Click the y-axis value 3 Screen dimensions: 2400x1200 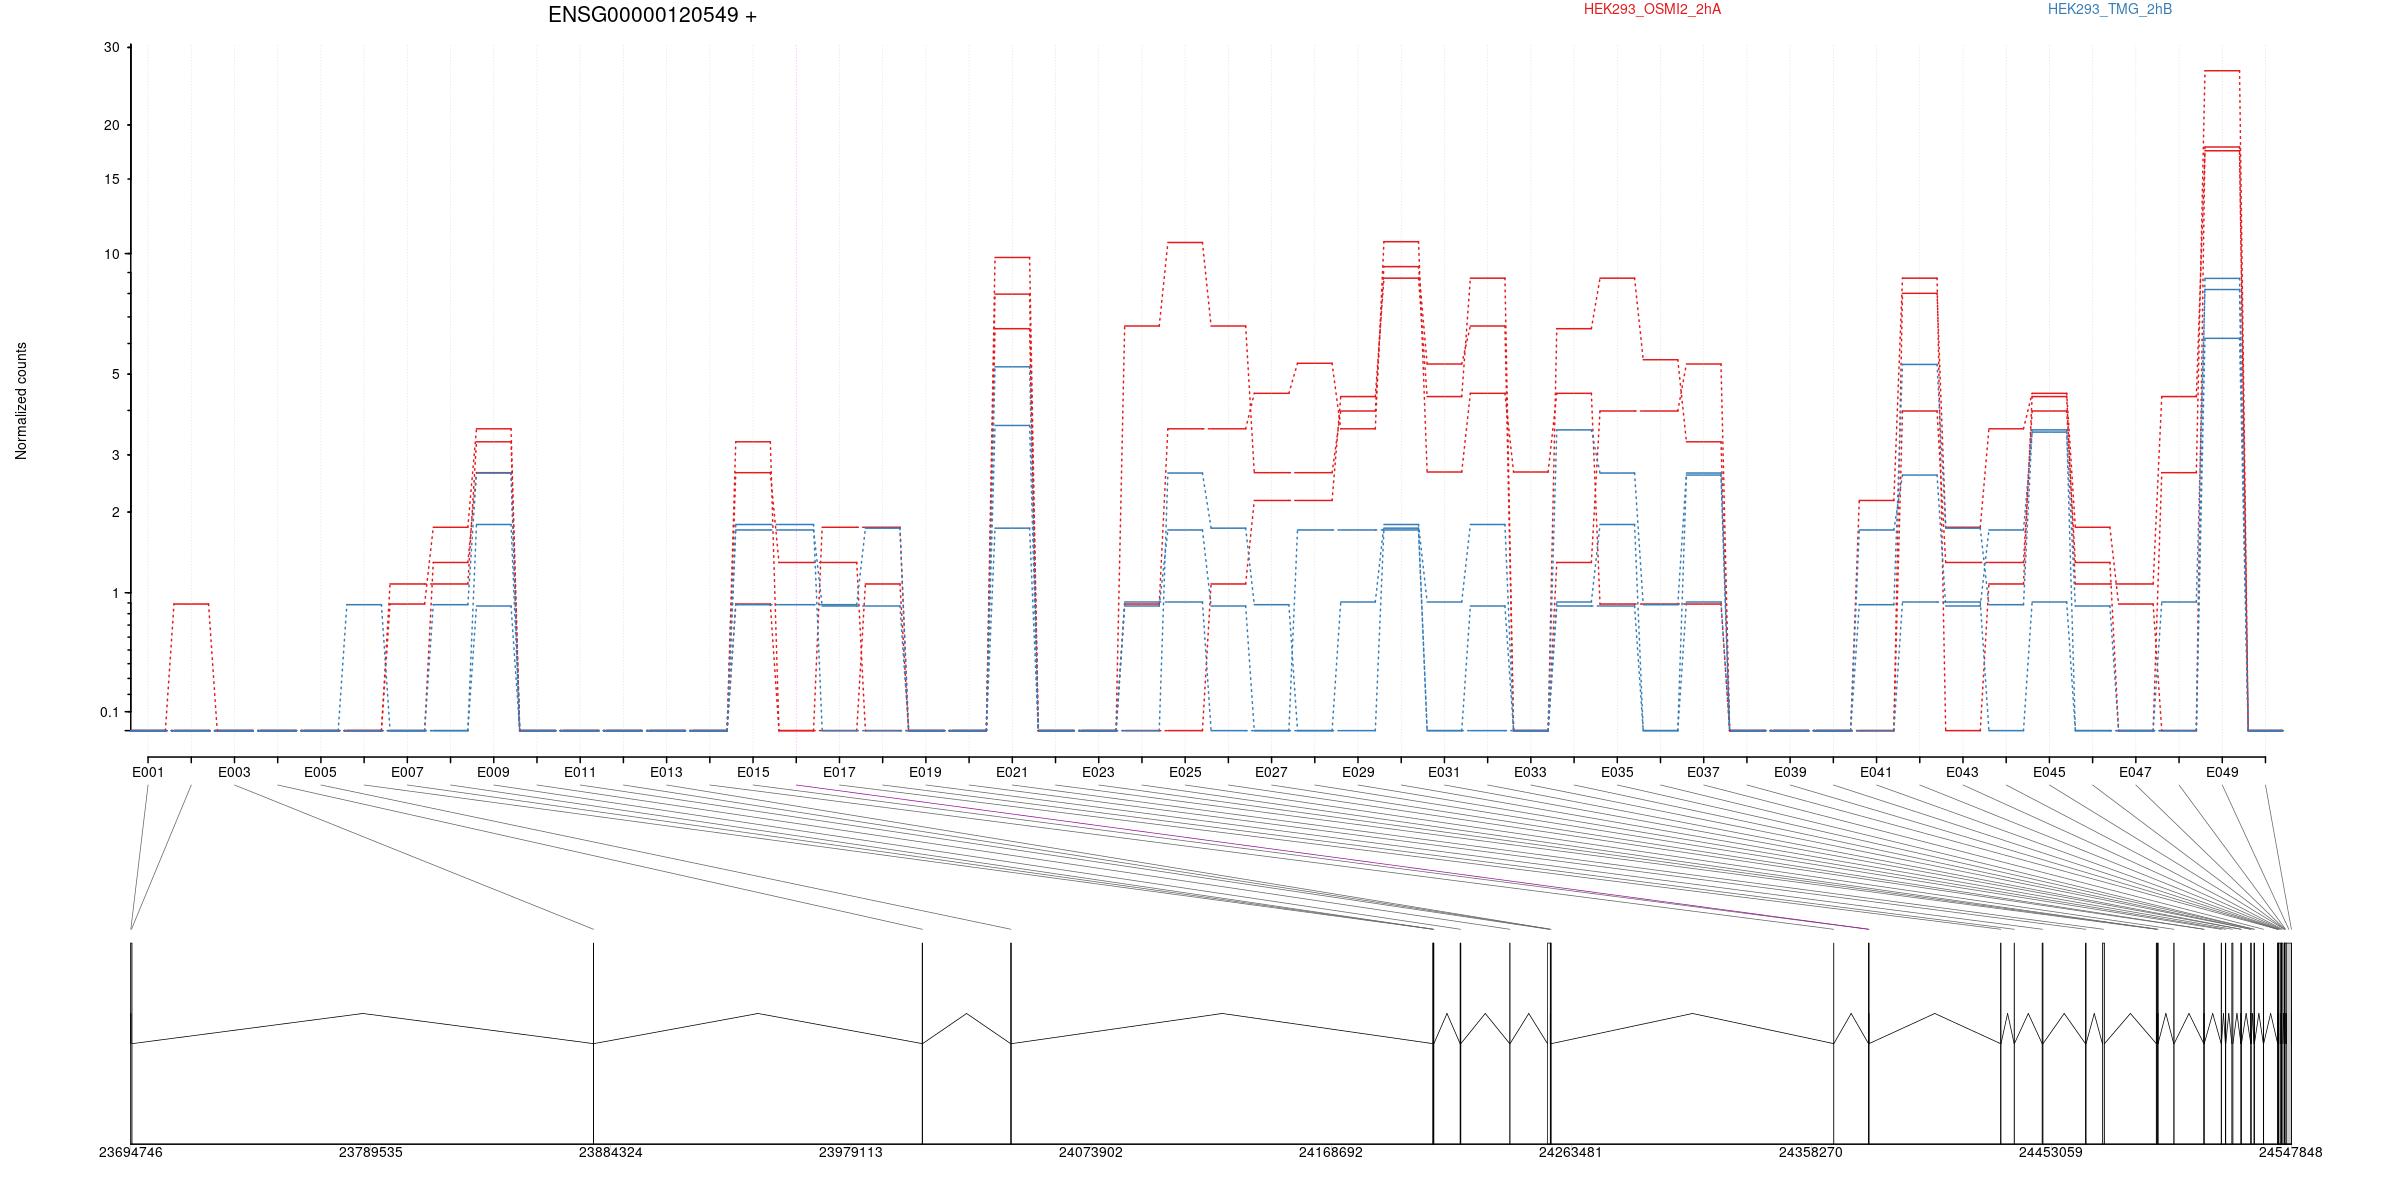[x=115, y=455]
